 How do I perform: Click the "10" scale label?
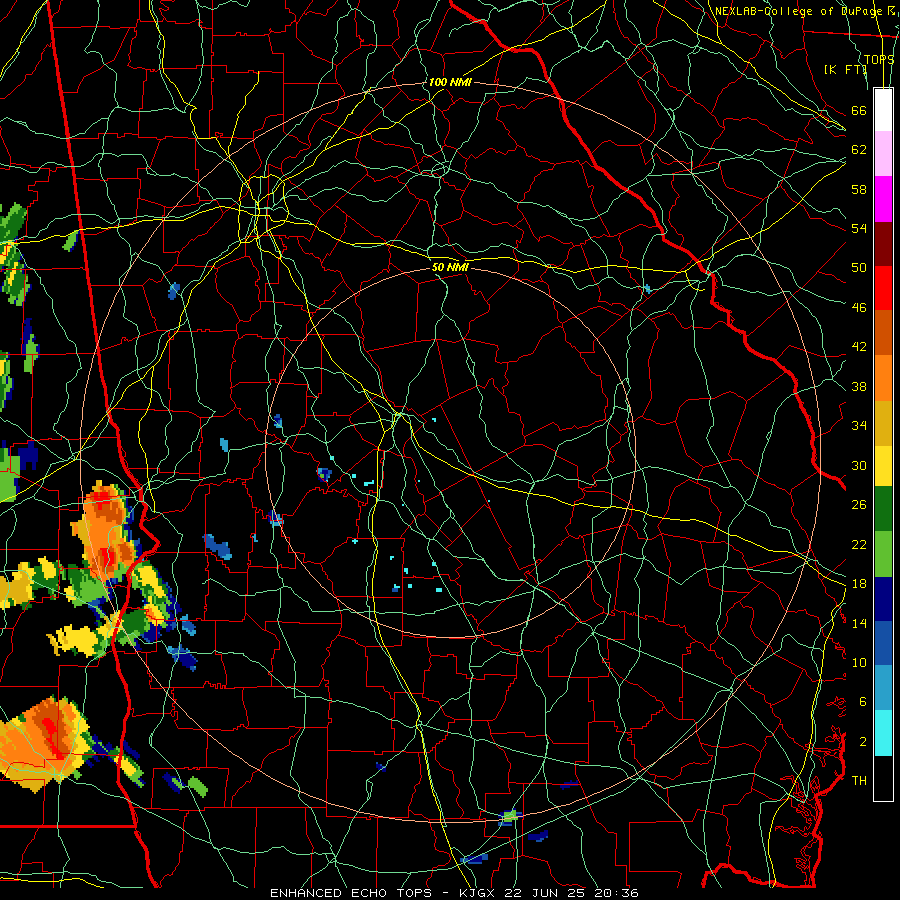859,662
